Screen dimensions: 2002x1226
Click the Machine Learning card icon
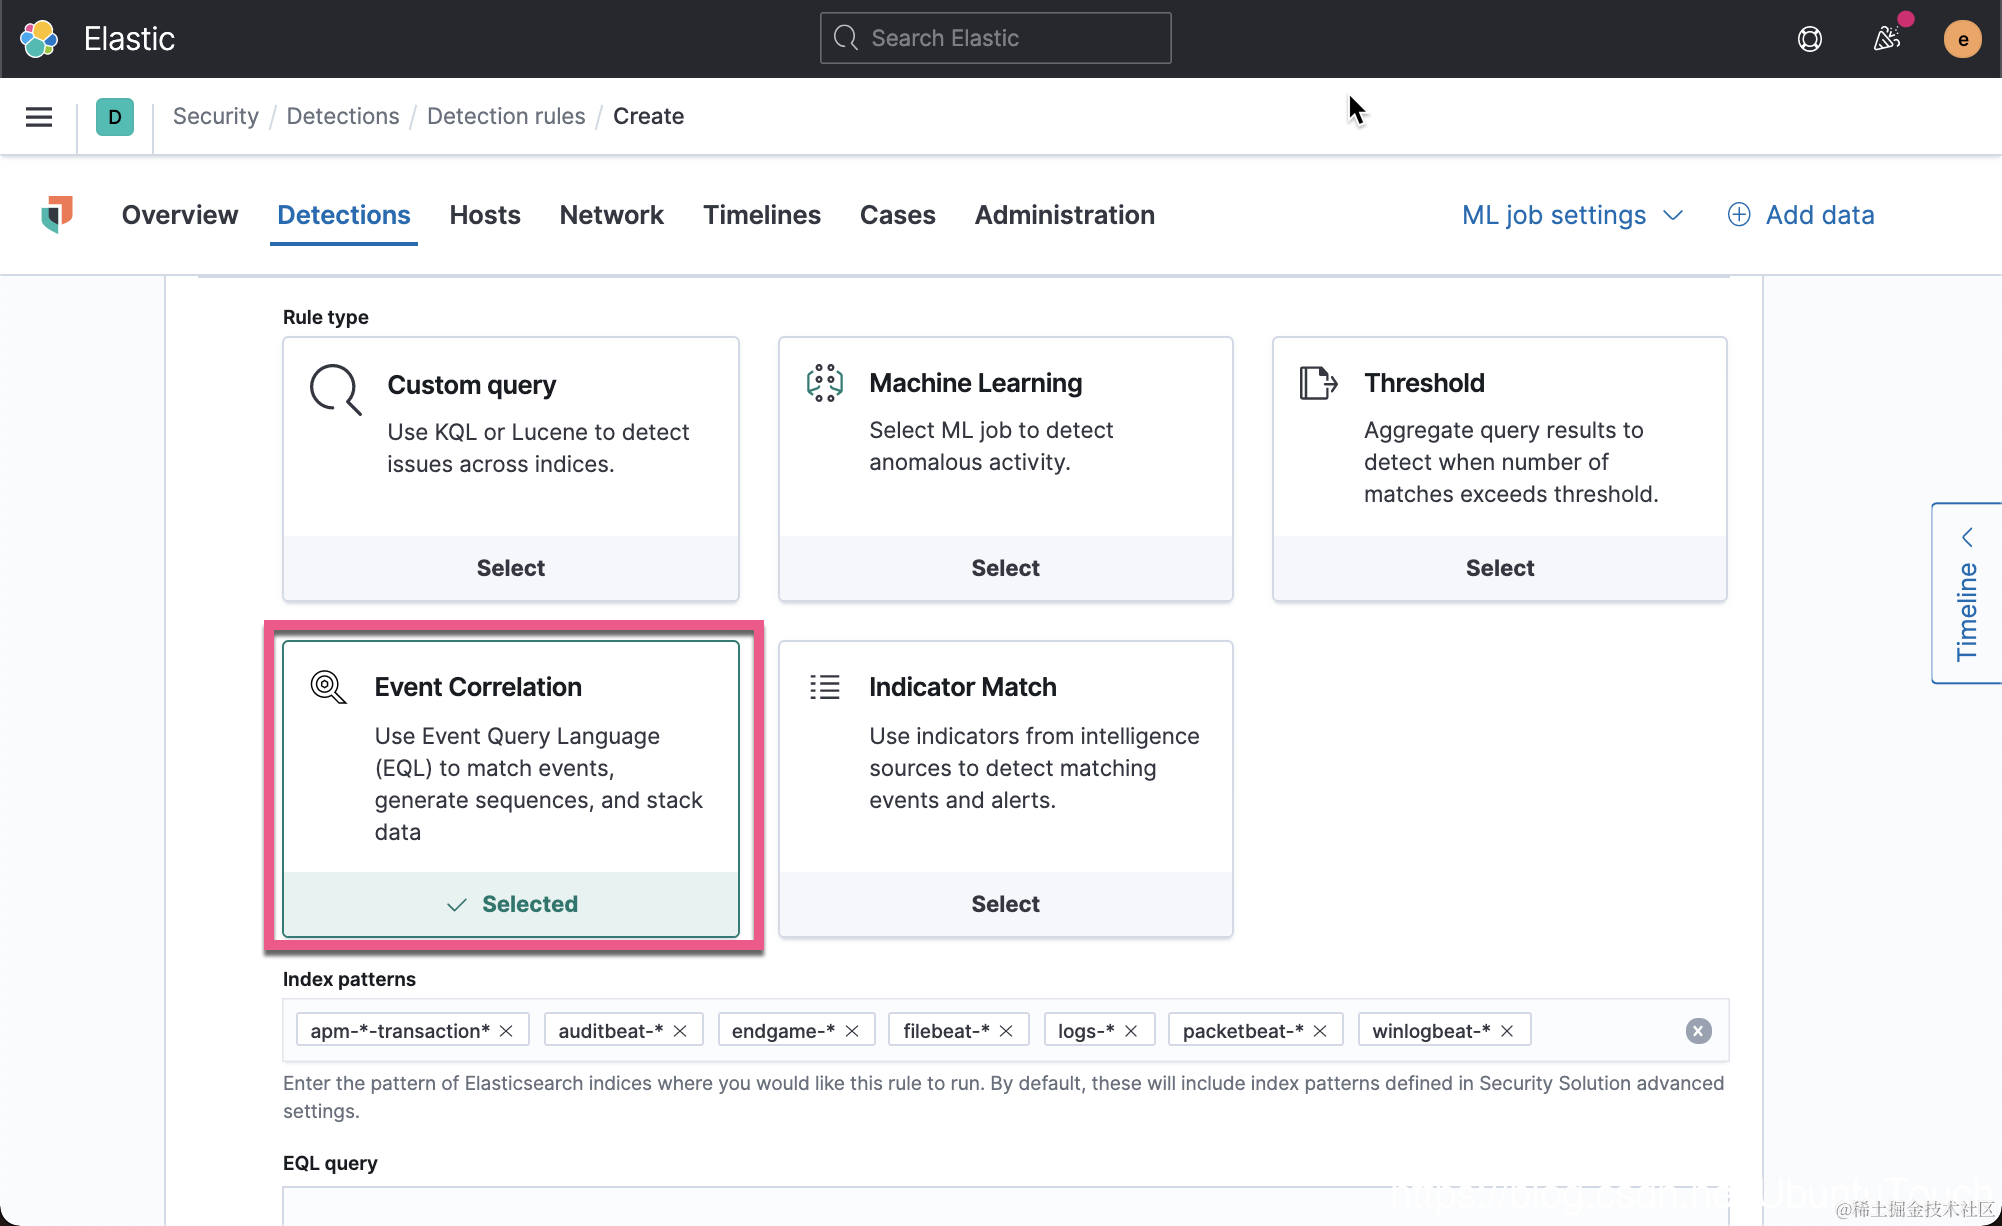[x=825, y=383]
